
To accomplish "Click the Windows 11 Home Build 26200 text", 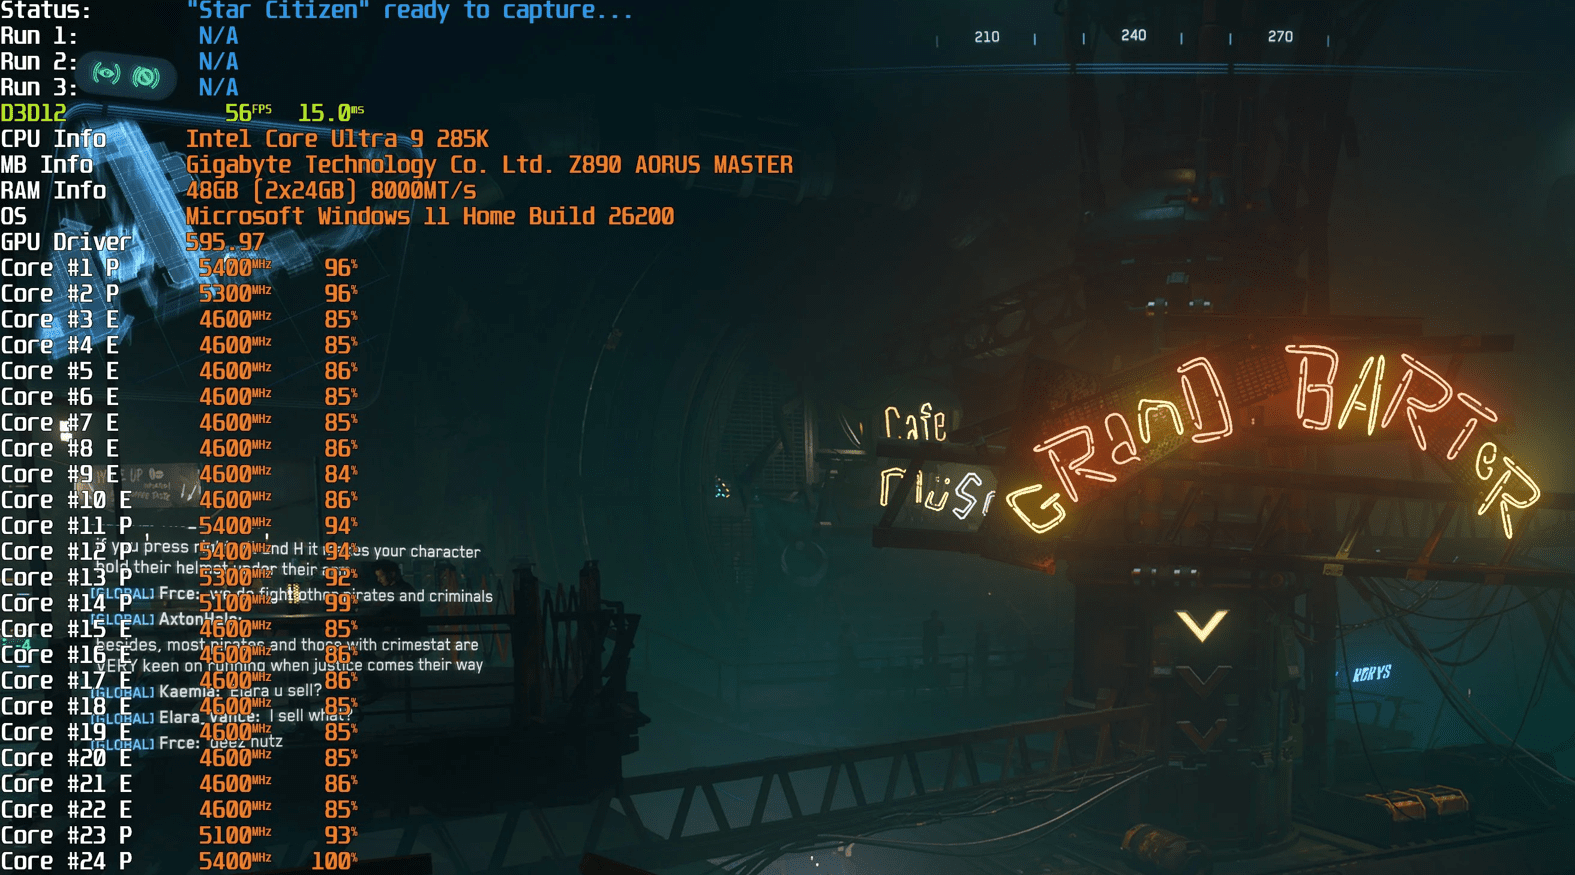I will [496, 217].
